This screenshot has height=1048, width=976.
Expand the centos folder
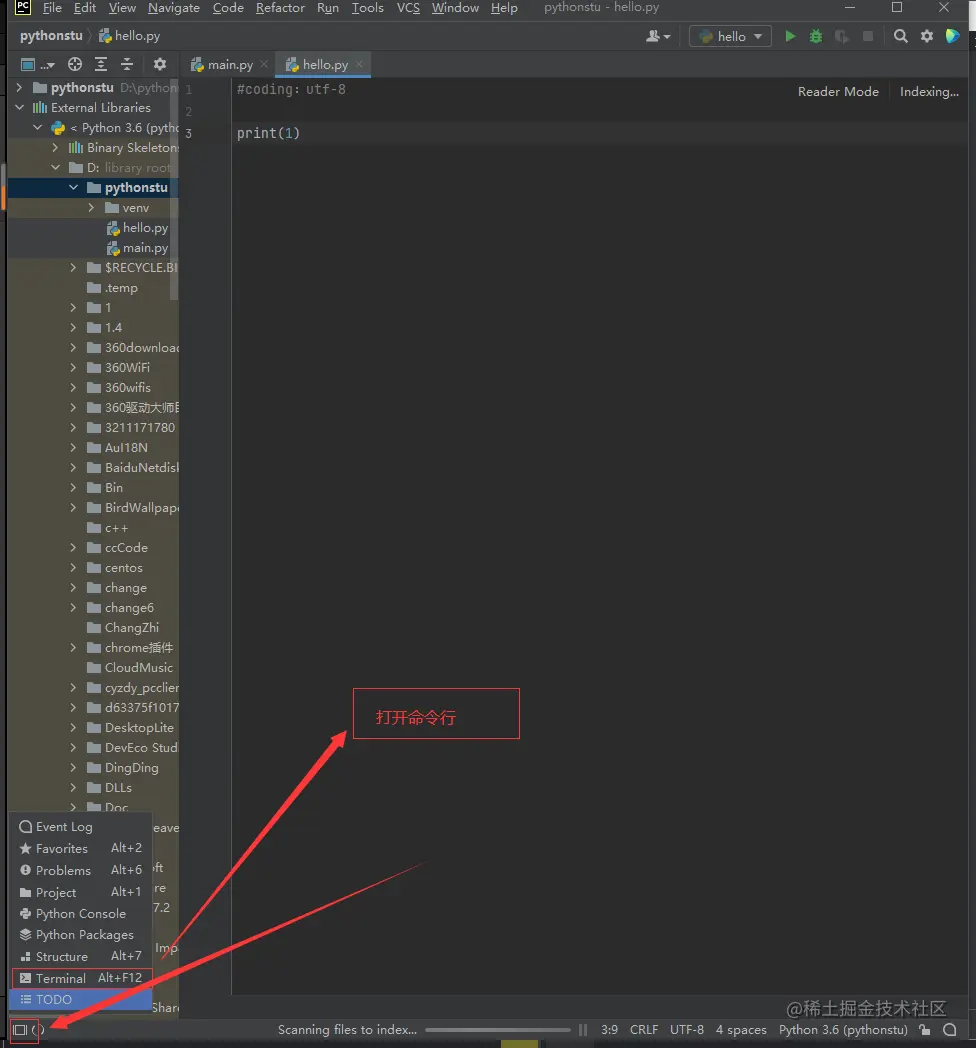pyautogui.click(x=74, y=568)
